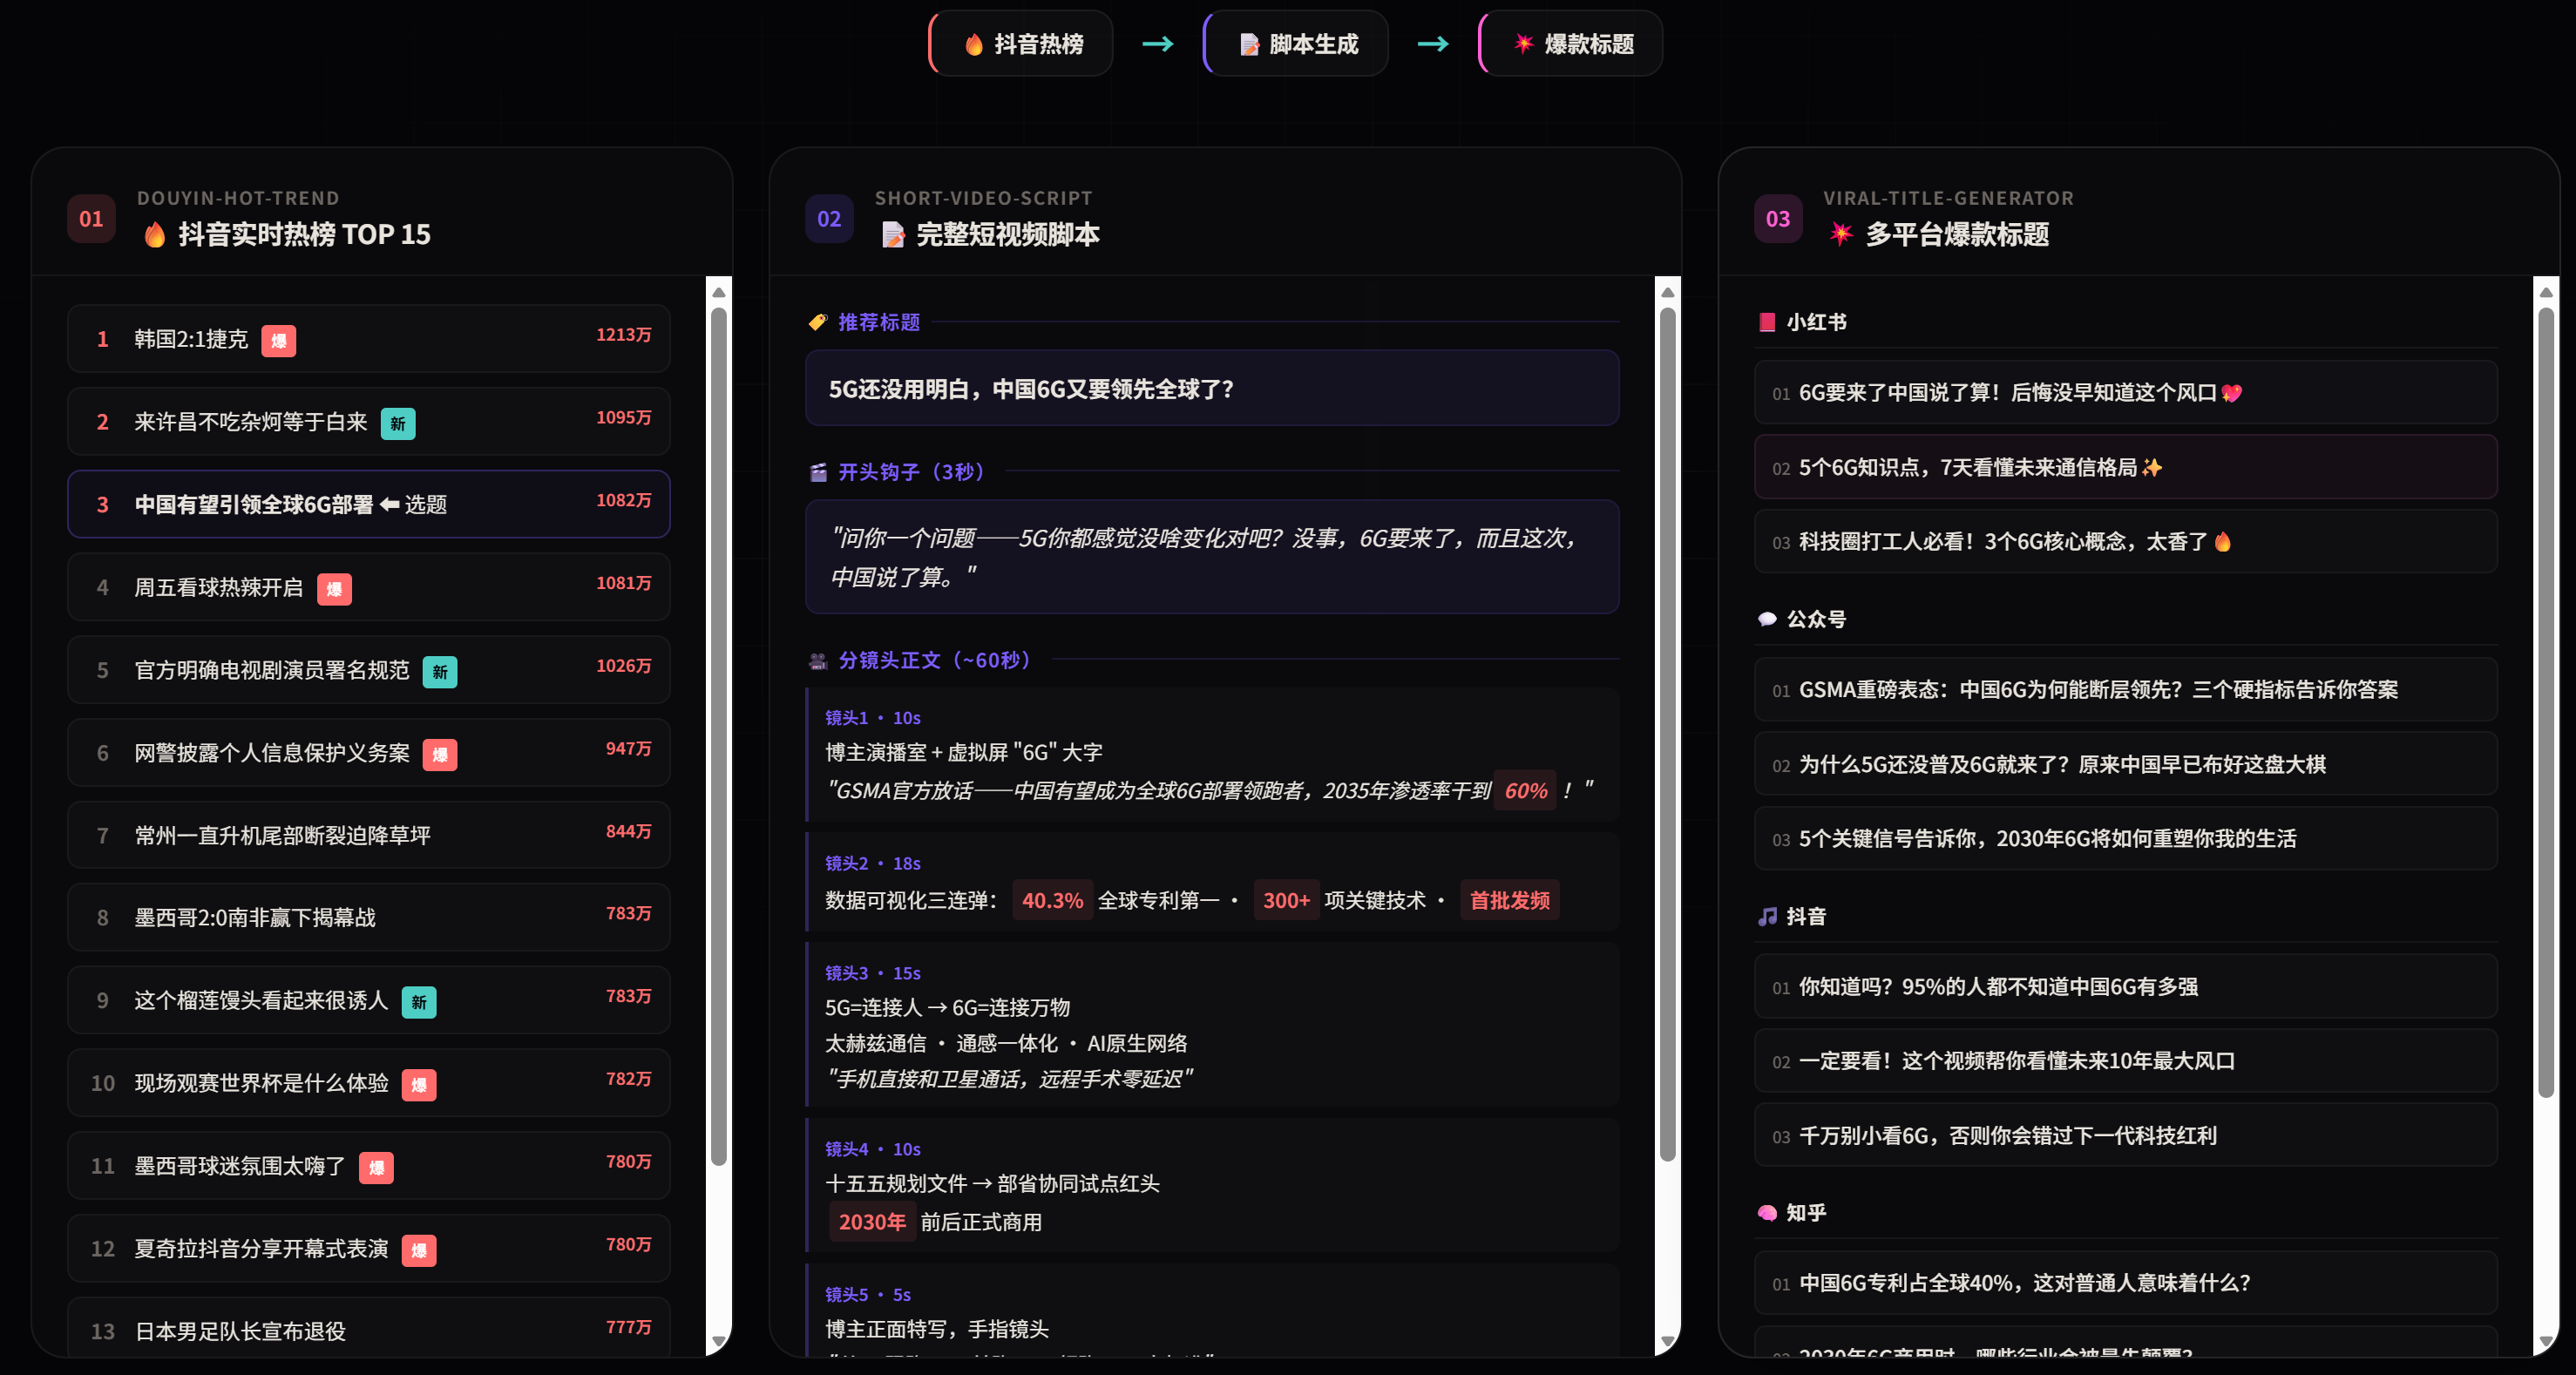Click the 镜头2 • 18s shot label
The width and height of the screenshot is (2576, 1375).
[873, 863]
